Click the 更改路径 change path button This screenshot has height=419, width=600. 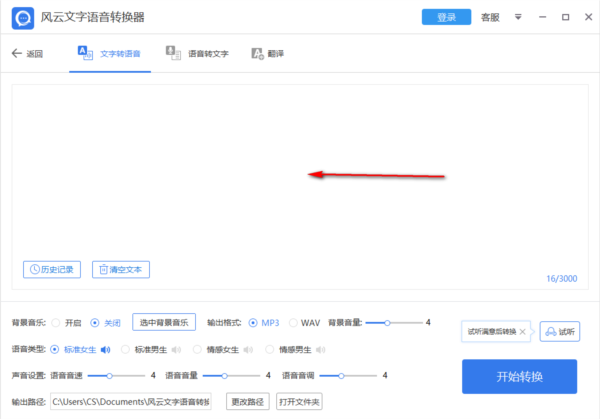click(x=247, y=402)
